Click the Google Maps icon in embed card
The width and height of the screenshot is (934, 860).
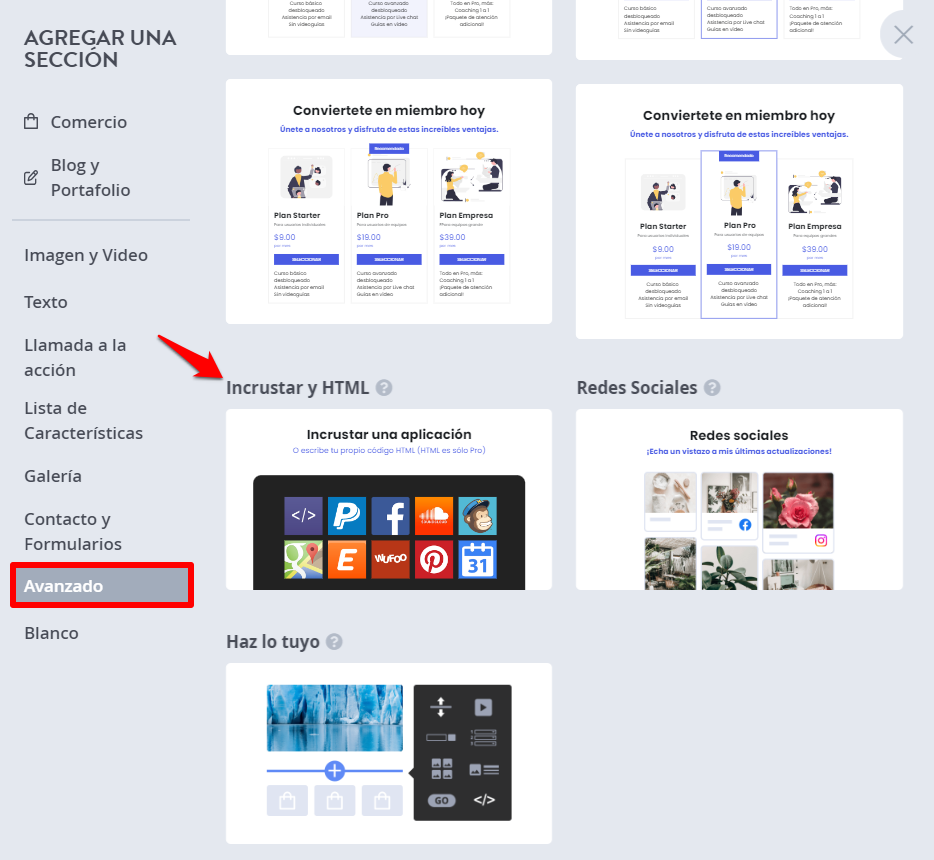tap(303, 559)
